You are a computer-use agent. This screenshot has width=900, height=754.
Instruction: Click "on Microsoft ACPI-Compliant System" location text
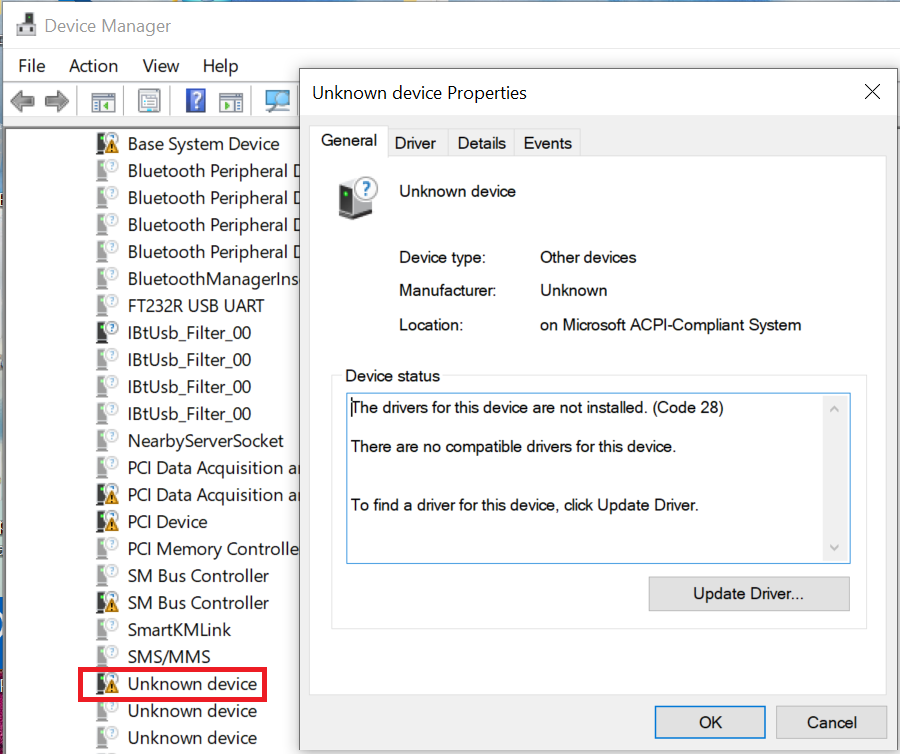670,325
